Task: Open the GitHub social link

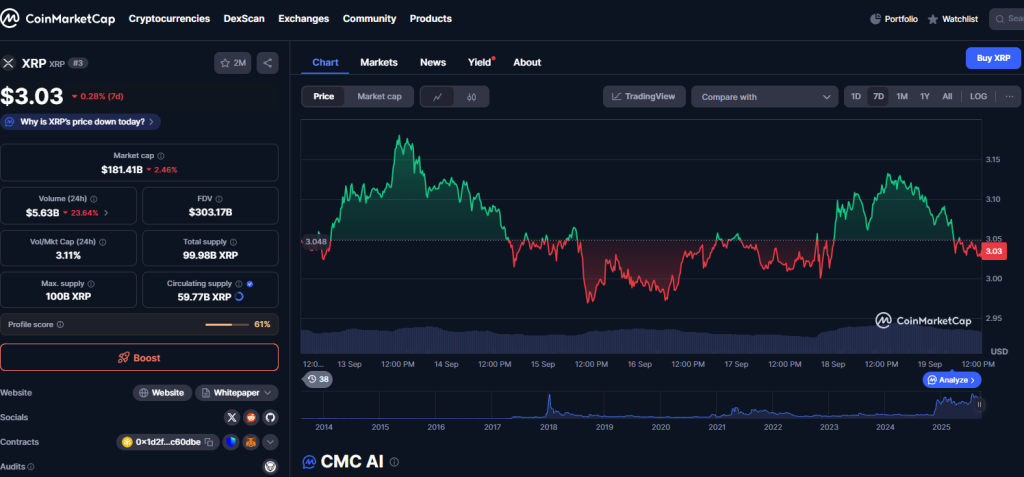Action: (270, 417)
